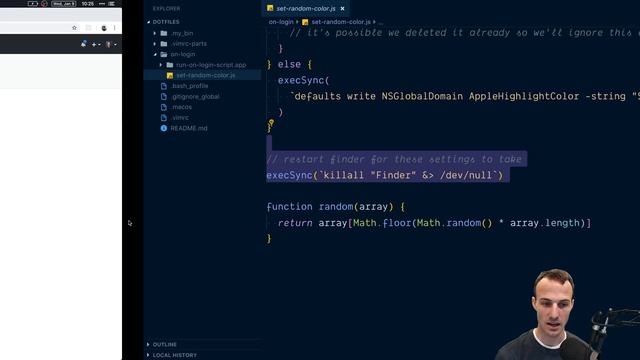The width and height of the screenshot is (640, 360).
Task: Expand the .my_bin folder arrow
Action: [x=155, y=33]
